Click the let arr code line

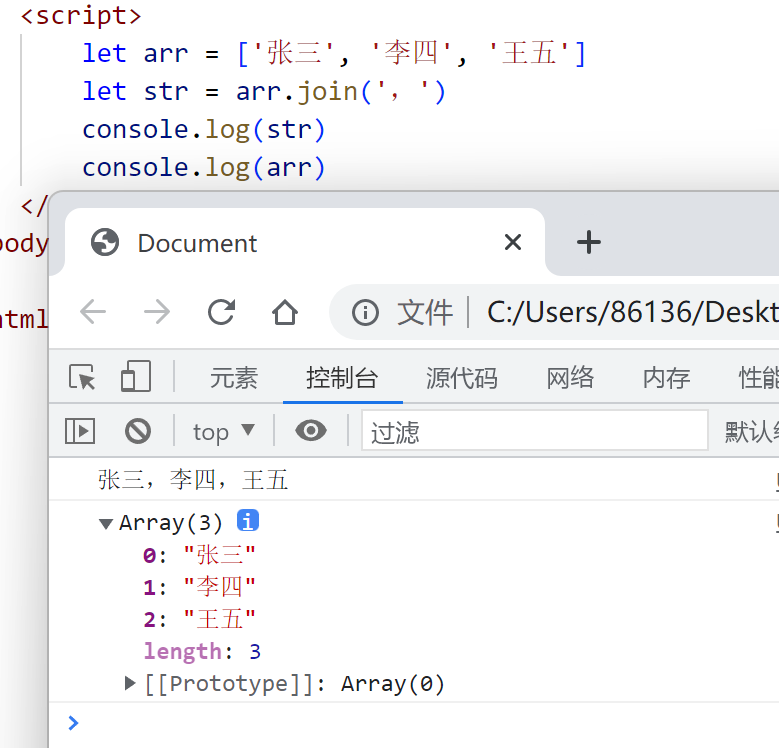334,53
